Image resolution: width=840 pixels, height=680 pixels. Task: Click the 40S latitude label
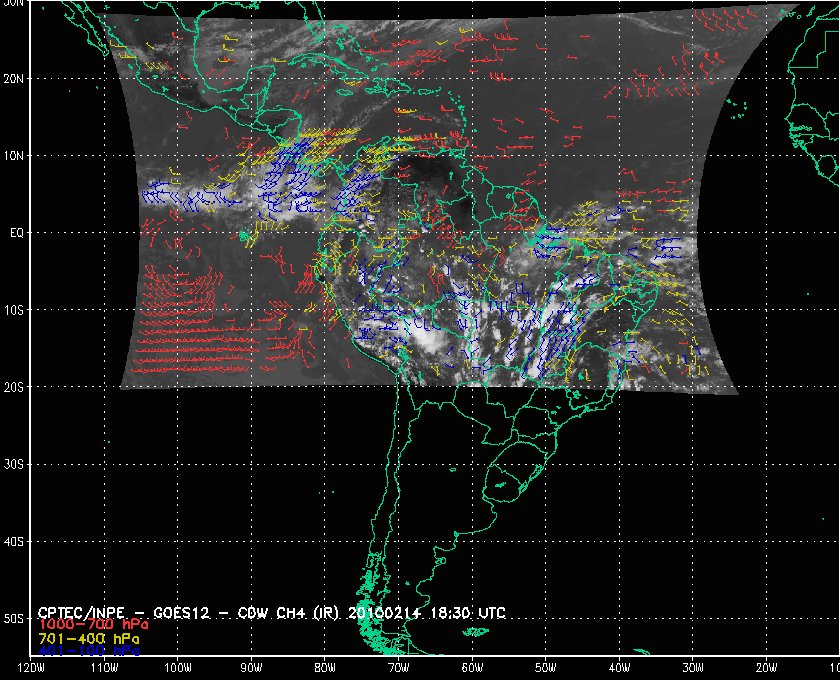tap(14, 542)
